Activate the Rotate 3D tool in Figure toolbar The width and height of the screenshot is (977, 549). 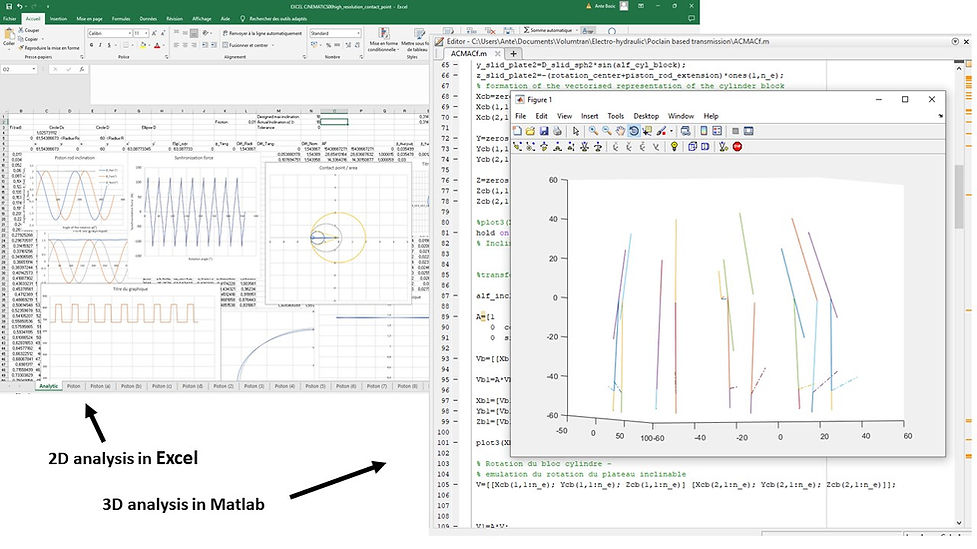pyautogui.click(x=634, y=131)
